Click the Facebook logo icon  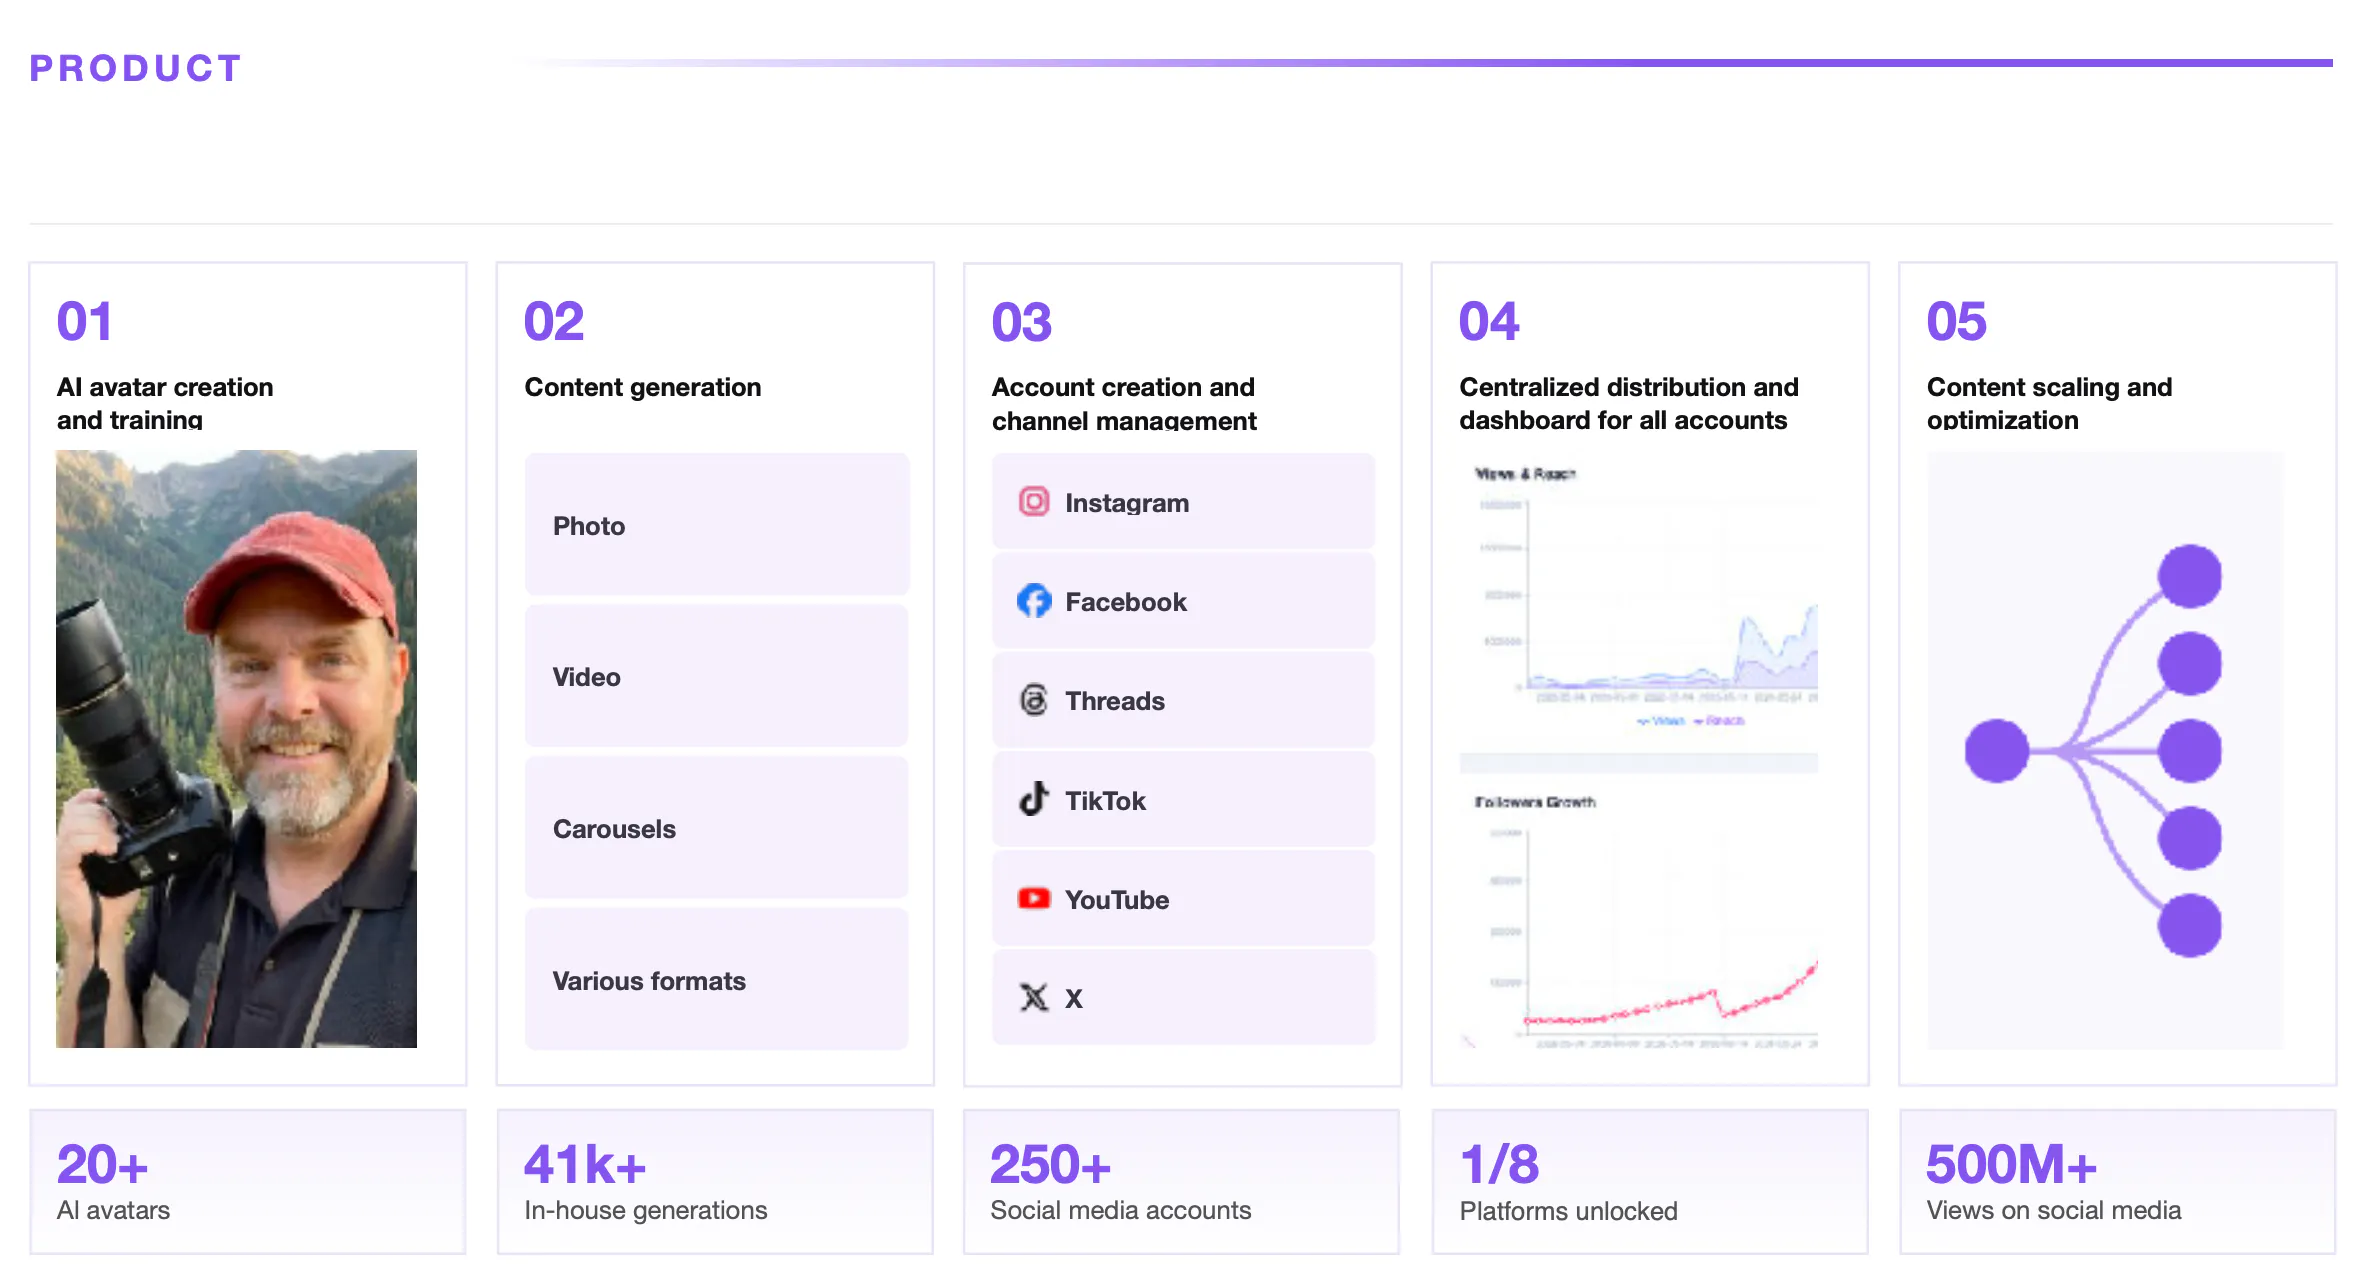1034,600
